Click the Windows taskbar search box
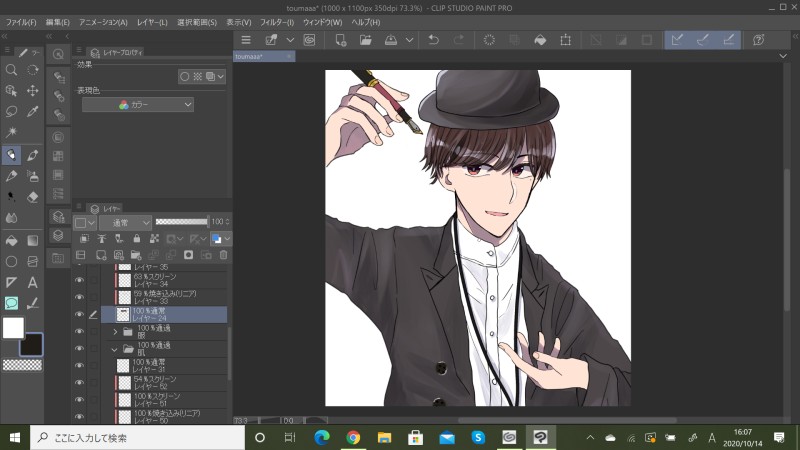This screenshot has height=450, width=800. 138,438
